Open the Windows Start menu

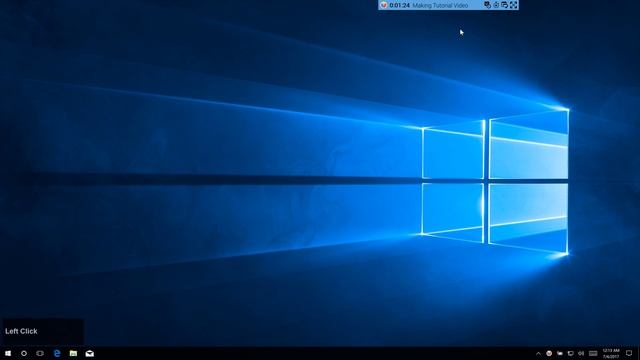click(x=8, y=353)
